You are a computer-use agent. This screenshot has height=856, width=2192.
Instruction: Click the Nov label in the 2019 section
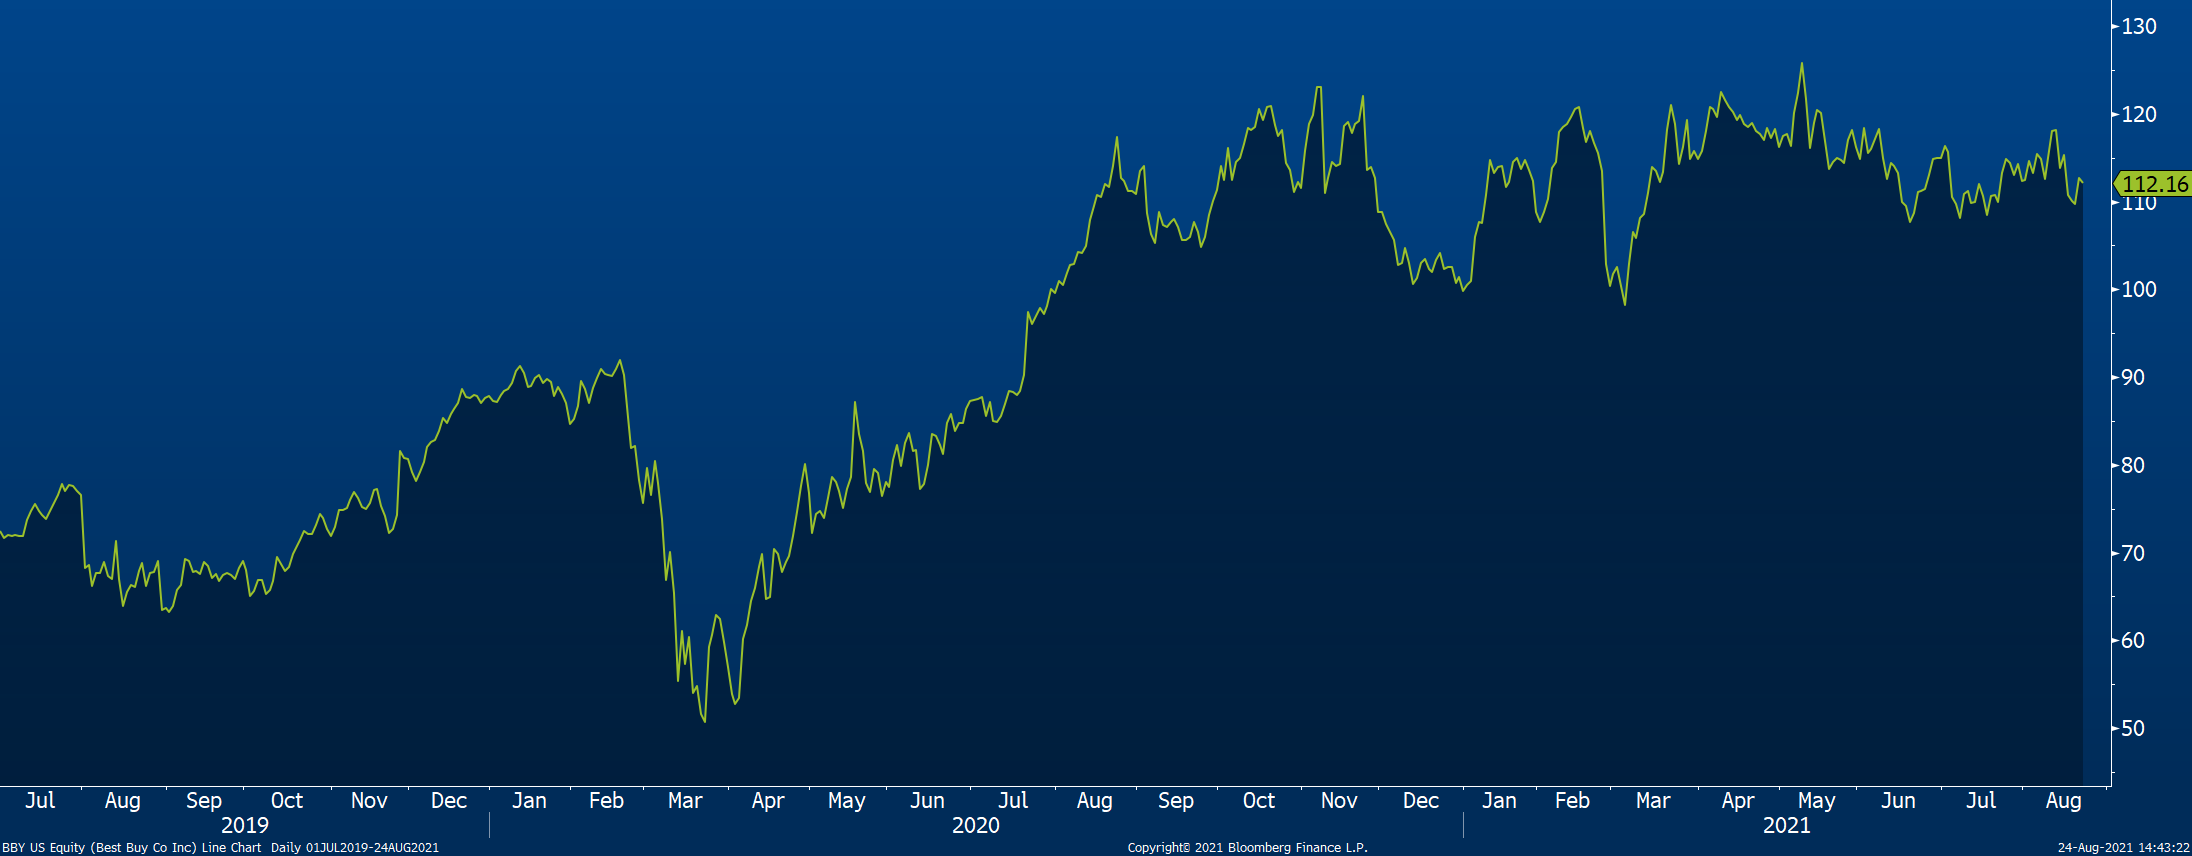pos(369,800)
